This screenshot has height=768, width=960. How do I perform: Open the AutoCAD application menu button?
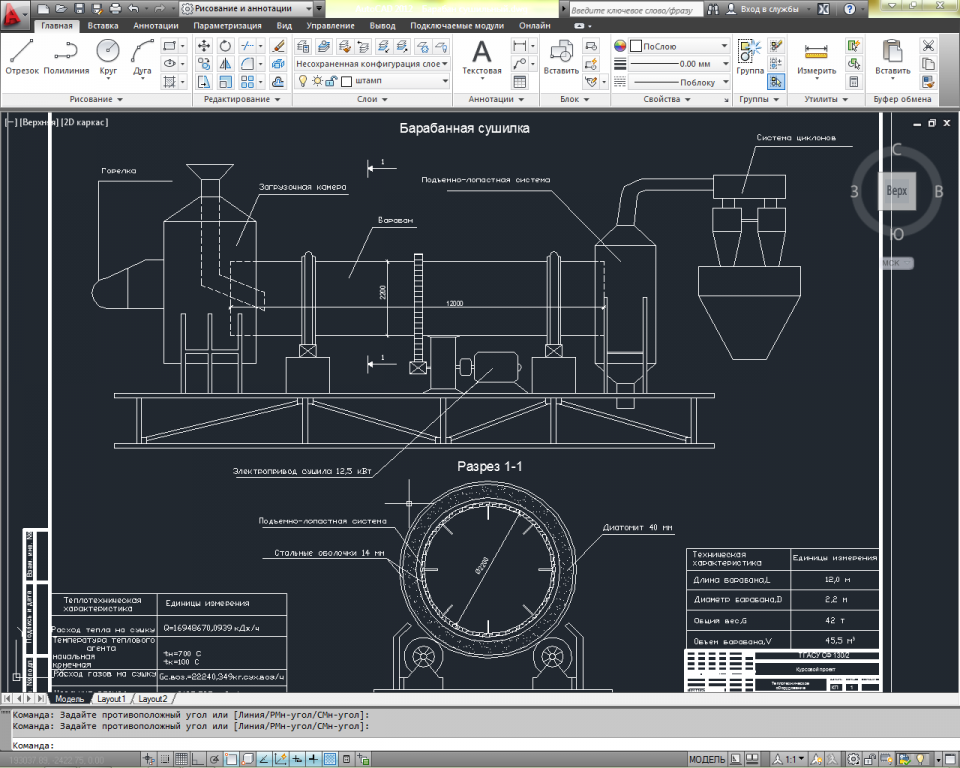[13, 13]
